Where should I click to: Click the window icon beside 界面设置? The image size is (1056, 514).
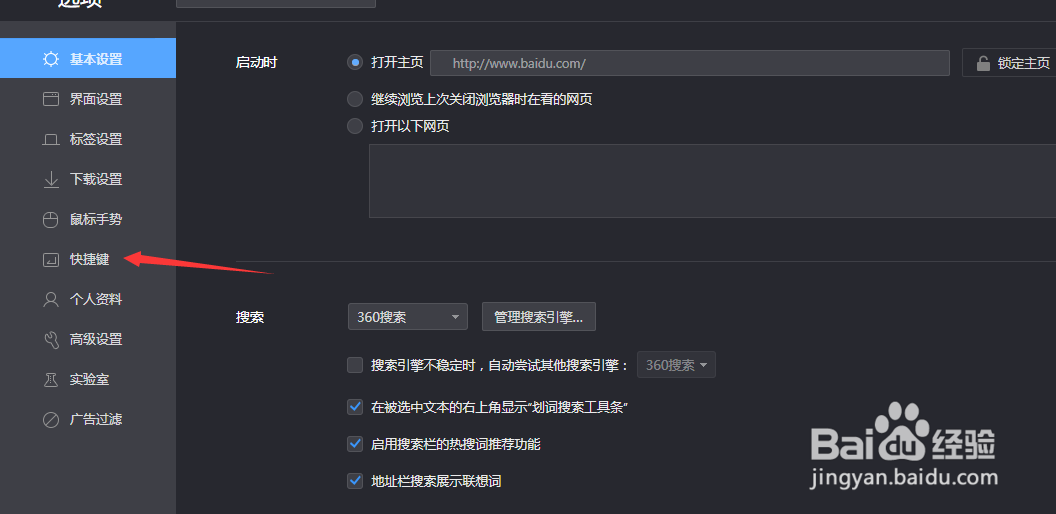click(x=51, y=100)
